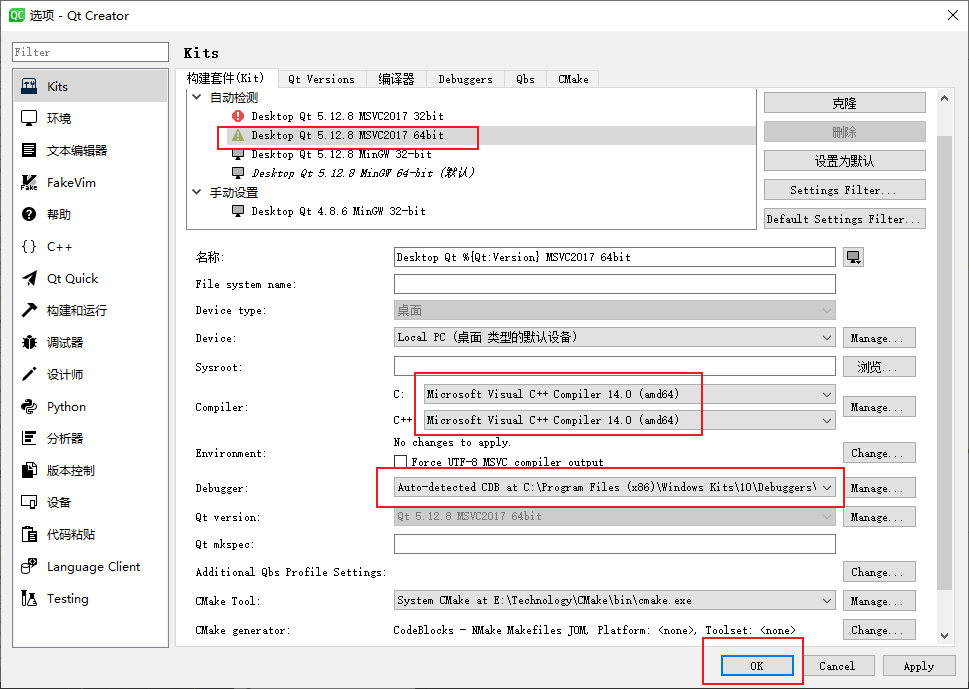The height and width of the screenshot is (689, 969).
Task: Click the 克隆 button
Action: pyautogui.click(x=844, y=103)
